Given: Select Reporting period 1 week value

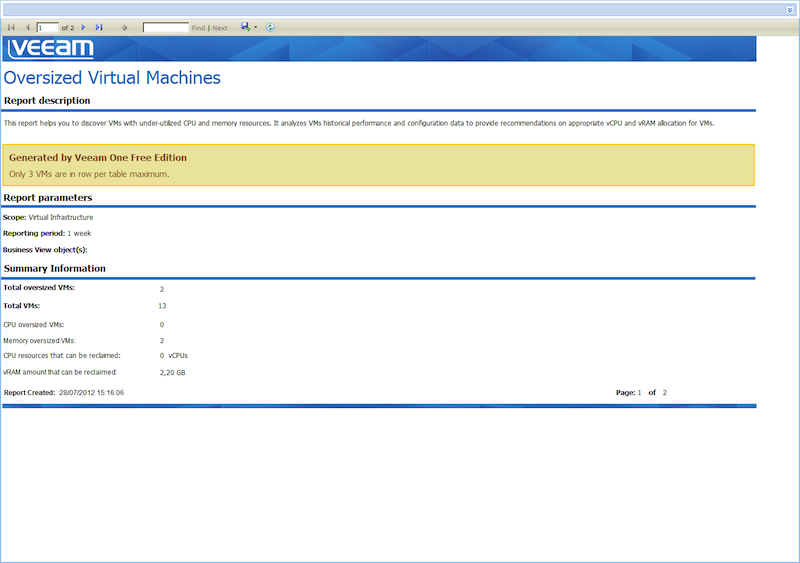Looking at the screenshot, I should coord(79,233).
